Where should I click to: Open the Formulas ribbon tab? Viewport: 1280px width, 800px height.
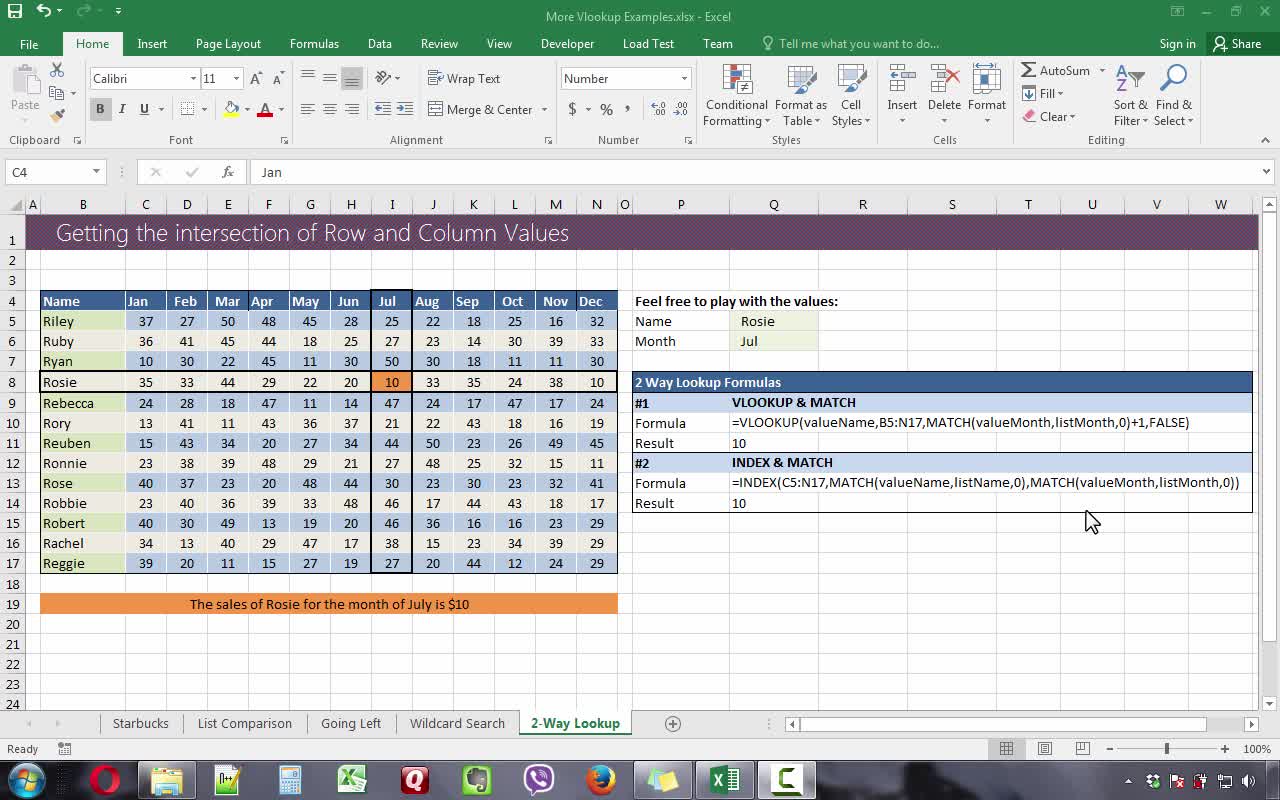pos(314,44)
